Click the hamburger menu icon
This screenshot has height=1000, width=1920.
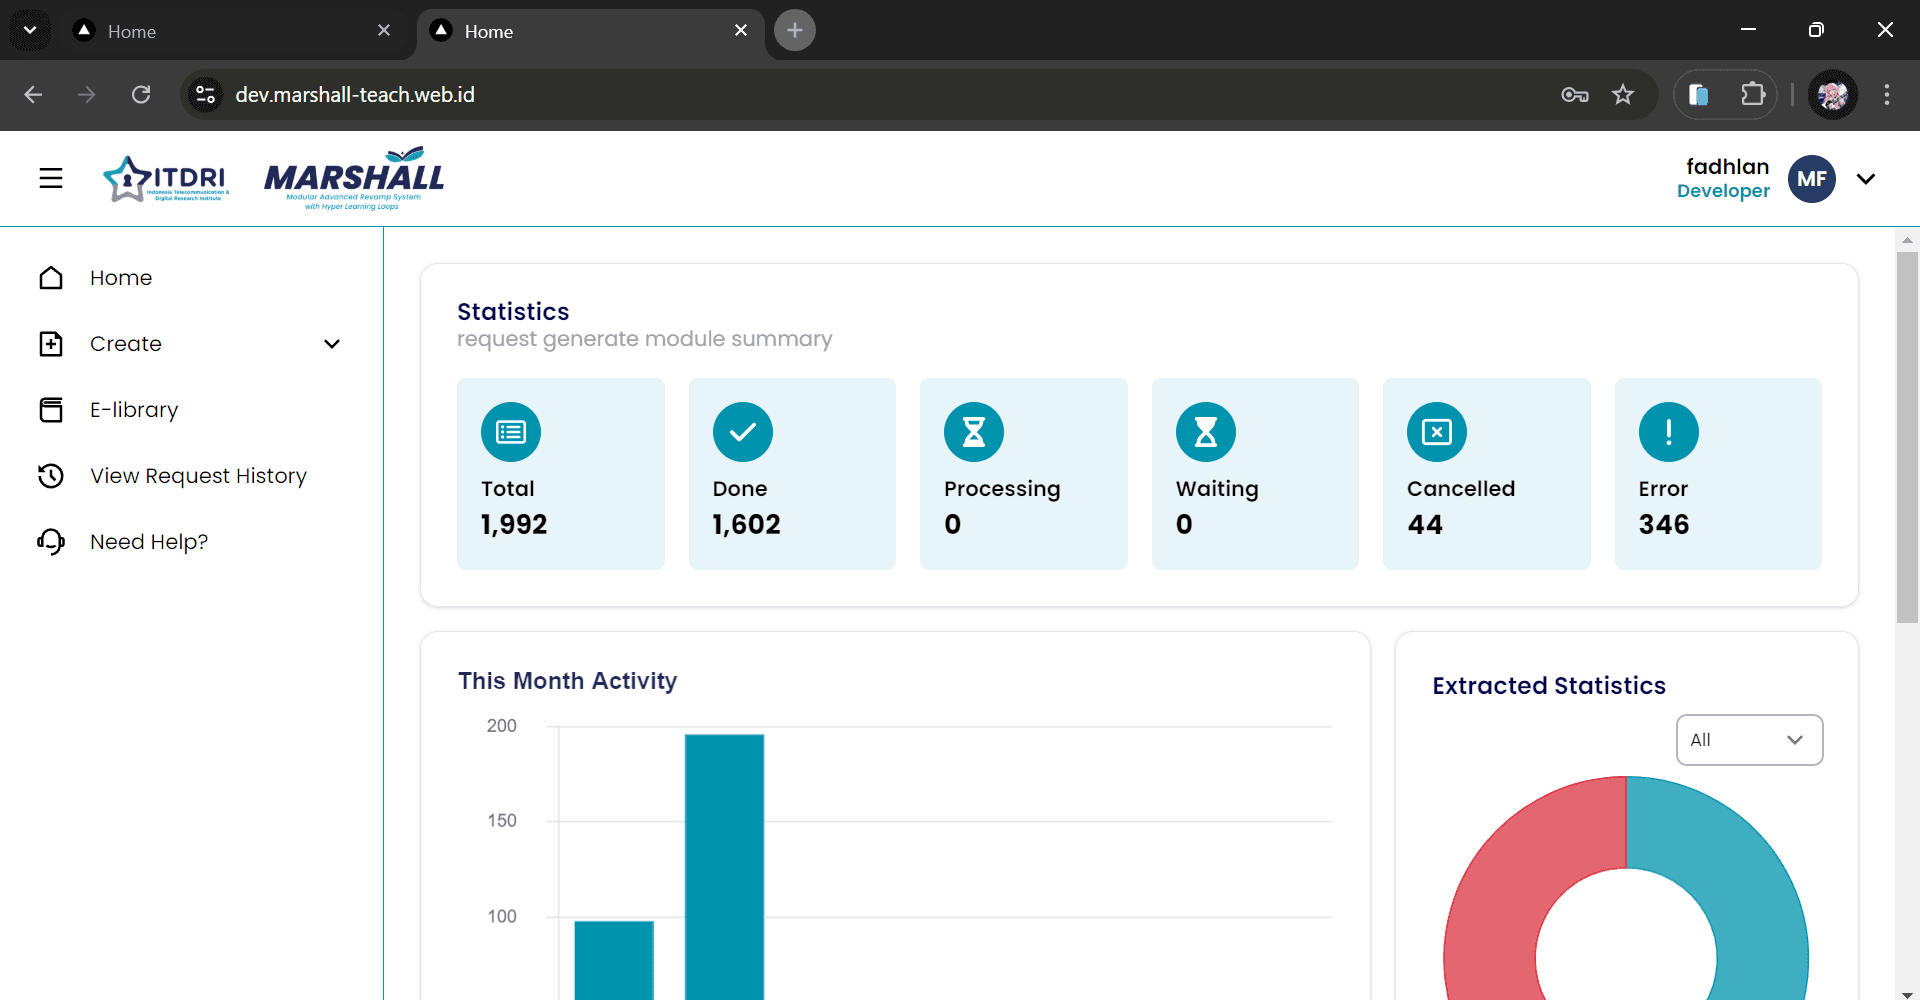coord(51,178)
